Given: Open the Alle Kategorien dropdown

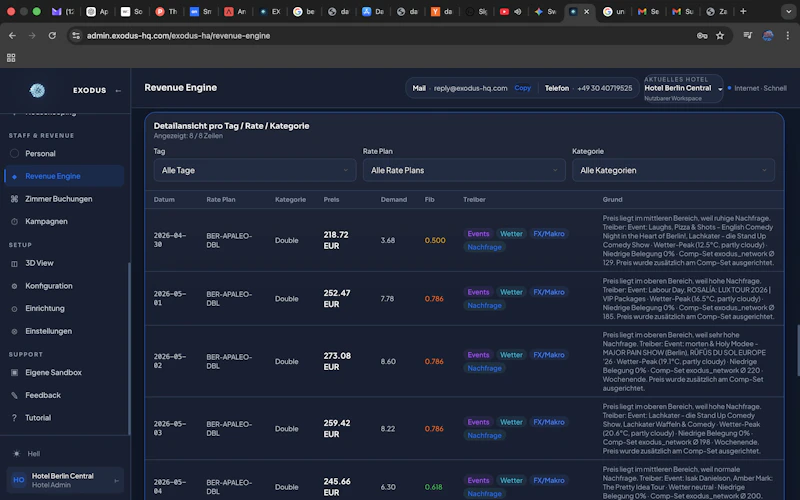Looking at the screenshot, I should [x=673, y=170].
